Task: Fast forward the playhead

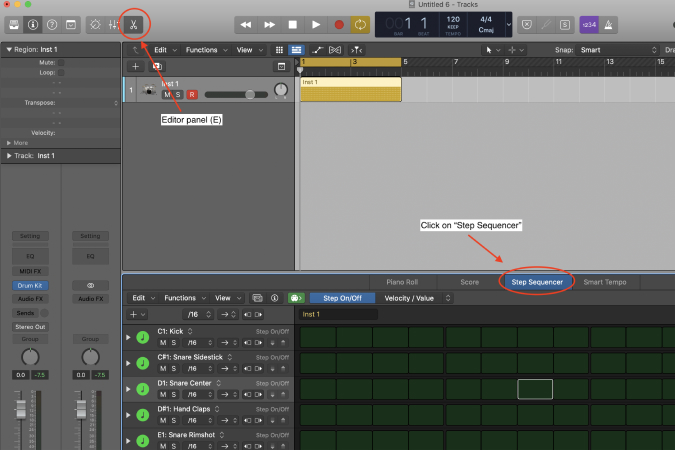Action: coord(269,25)
